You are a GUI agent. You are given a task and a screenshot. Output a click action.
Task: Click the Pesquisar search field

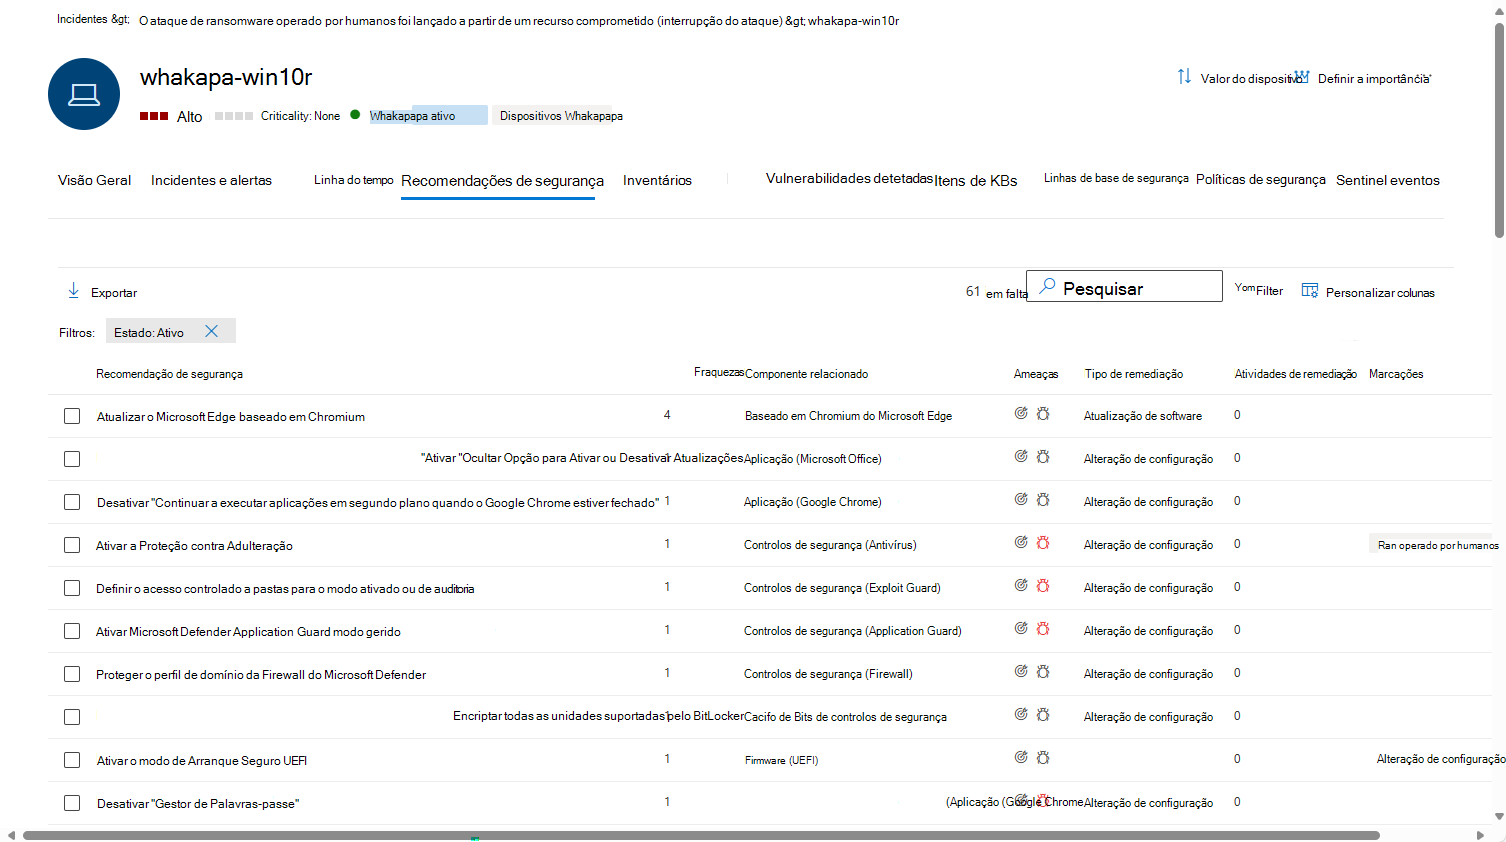click(x=1124, y=286)
